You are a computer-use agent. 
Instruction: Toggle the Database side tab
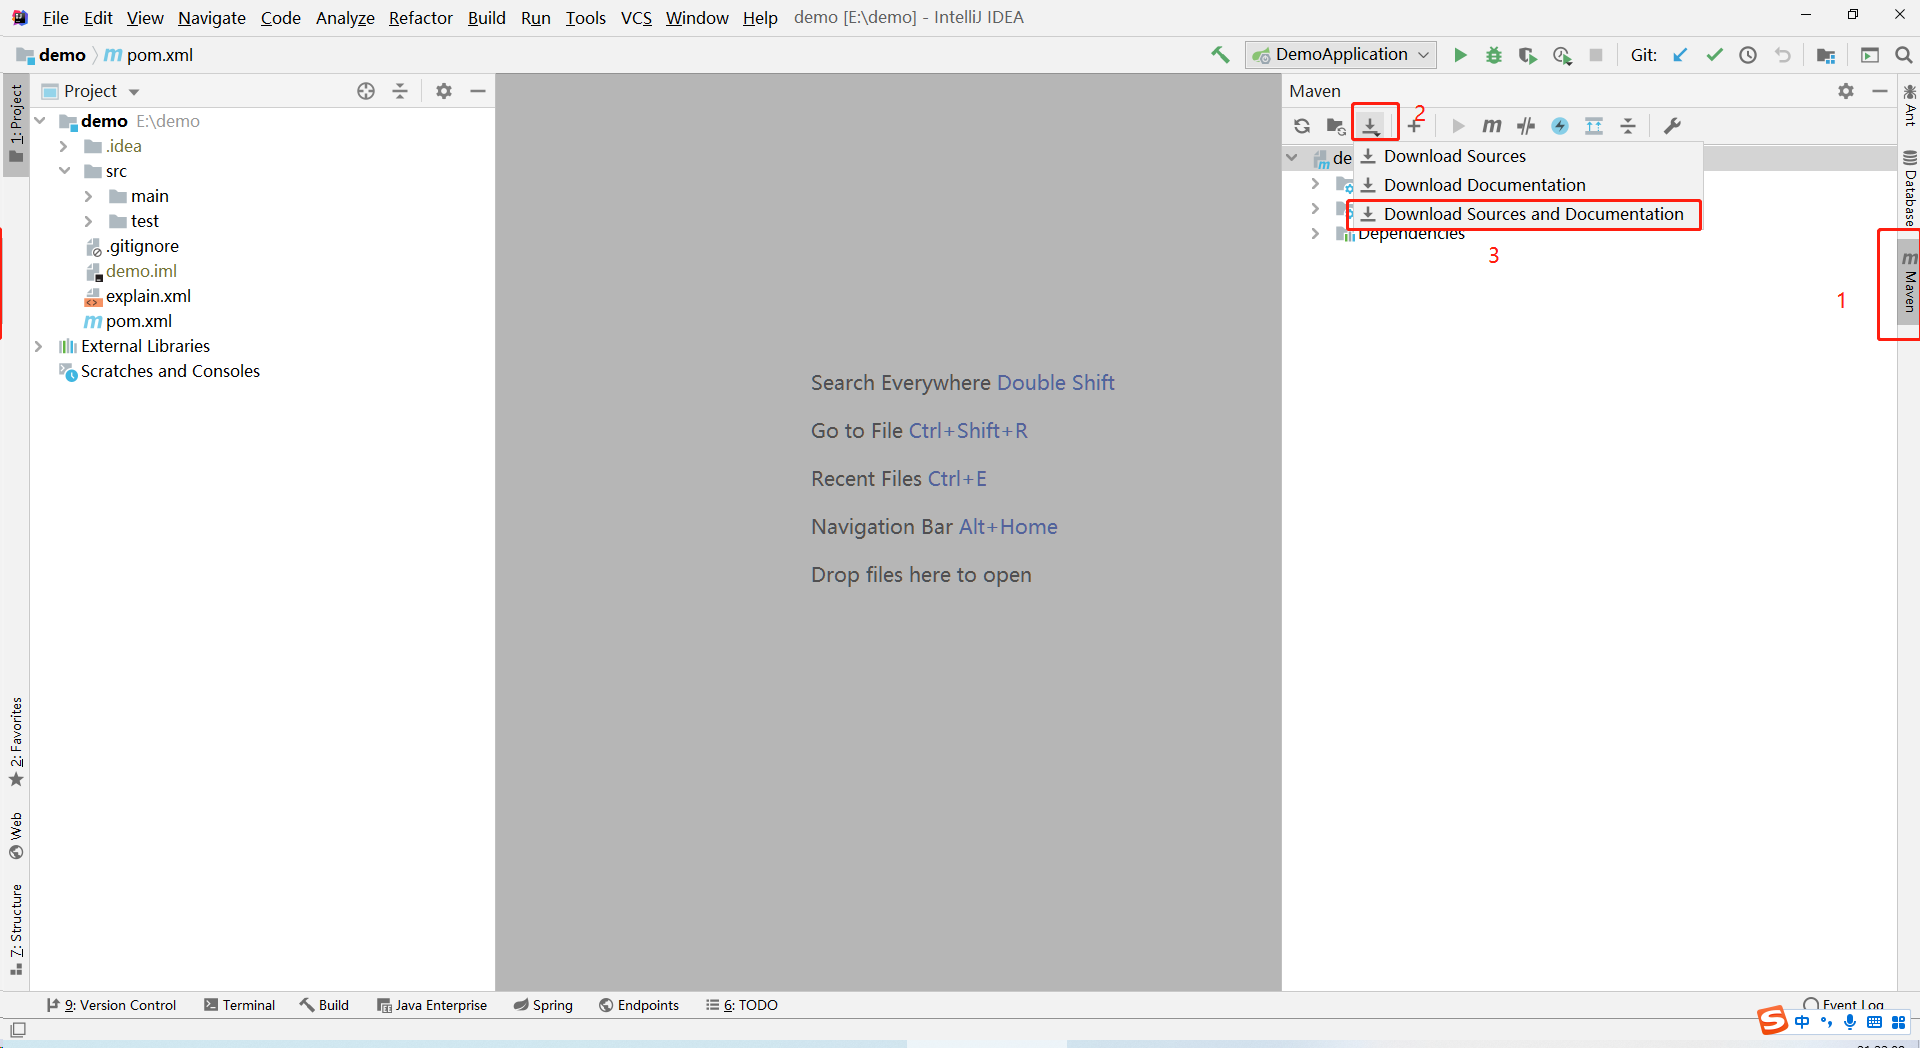click(x=1909, y=187)
